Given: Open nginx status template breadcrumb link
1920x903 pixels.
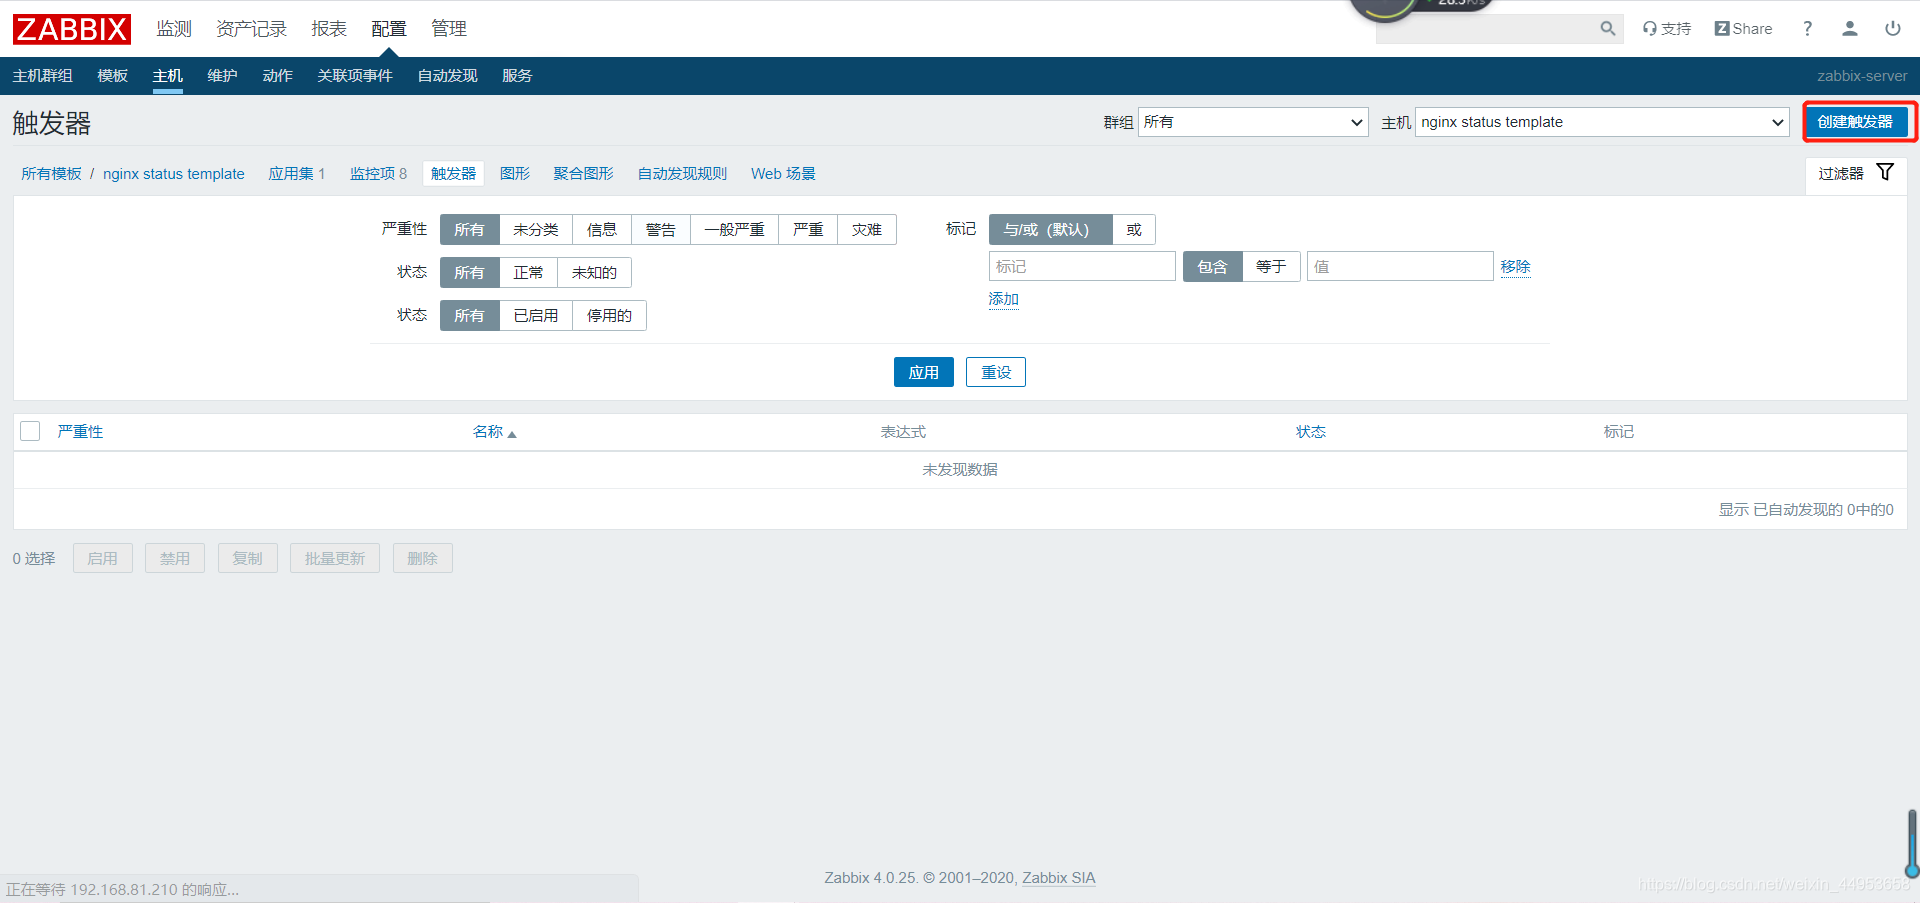Looking at the screenshot, I should coord(174,174).
